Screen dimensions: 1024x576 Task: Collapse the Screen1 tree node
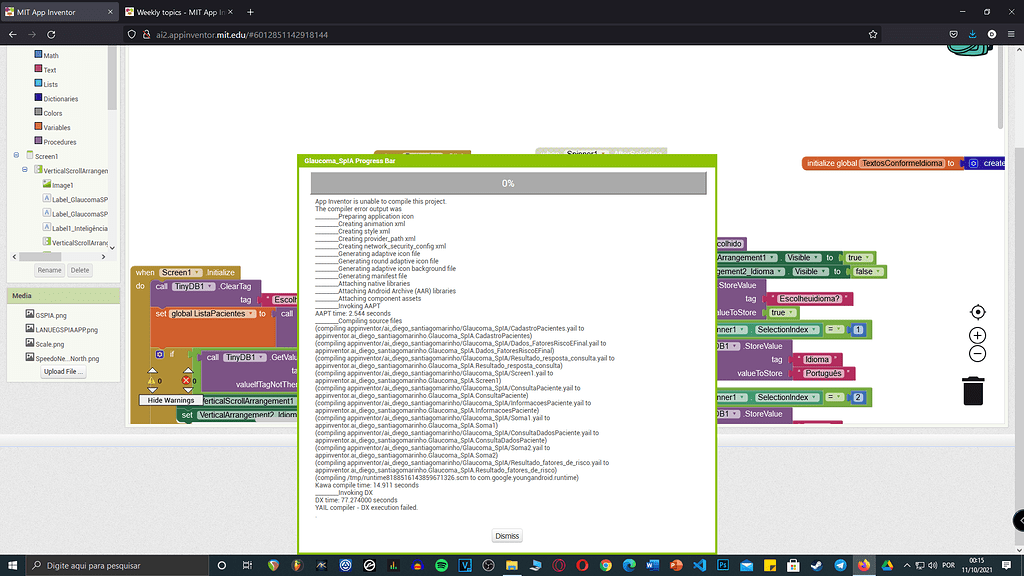click(x=16, y=156)
